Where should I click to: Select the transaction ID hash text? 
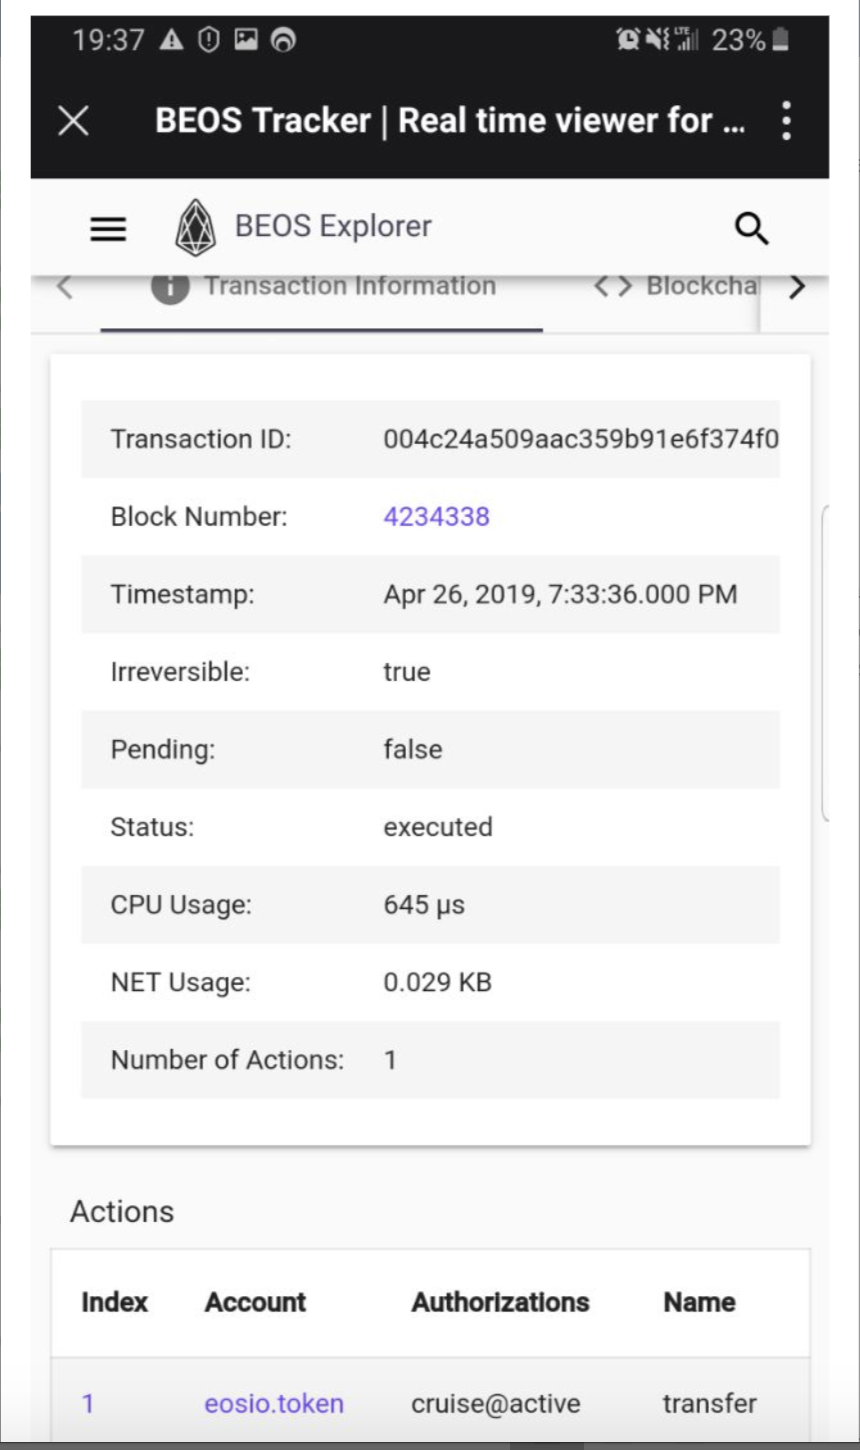[x=580, y=439]
